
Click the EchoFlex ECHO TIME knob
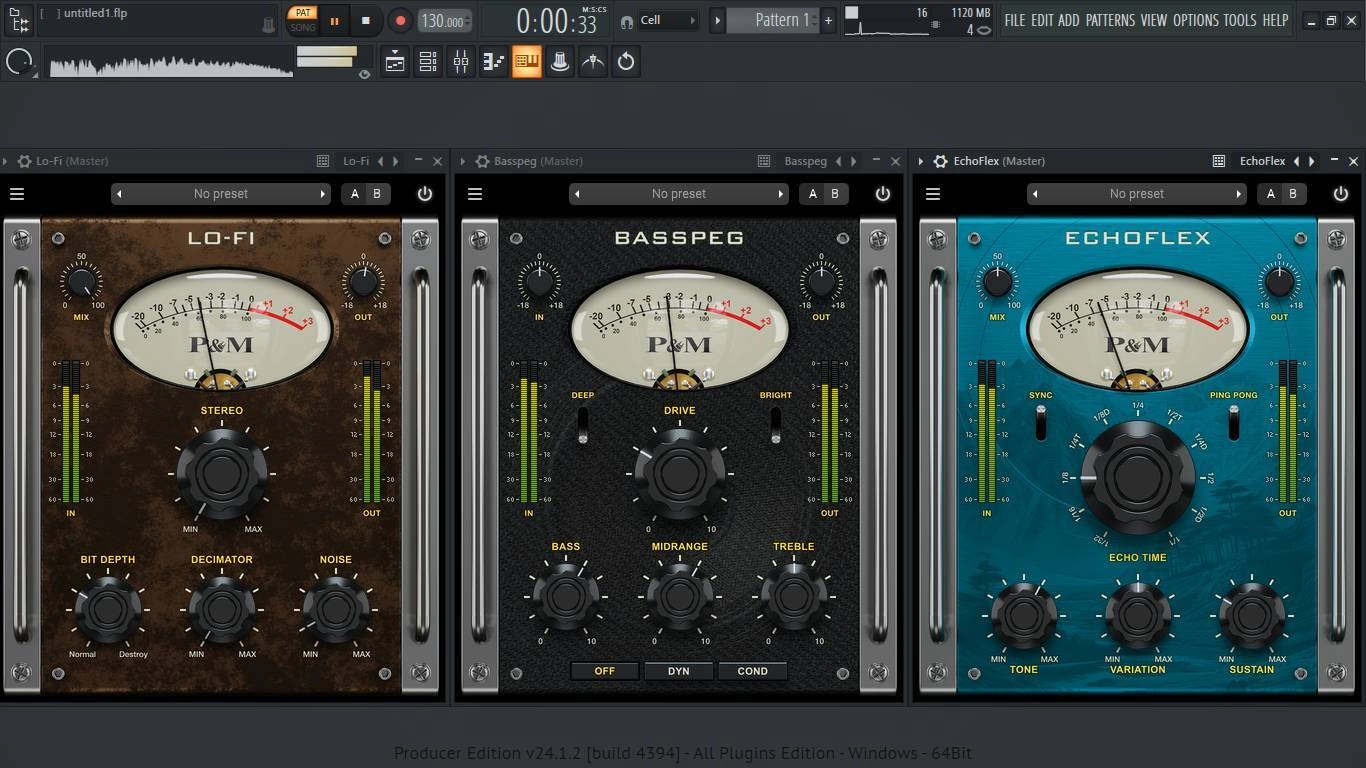tap(1137, 477)
